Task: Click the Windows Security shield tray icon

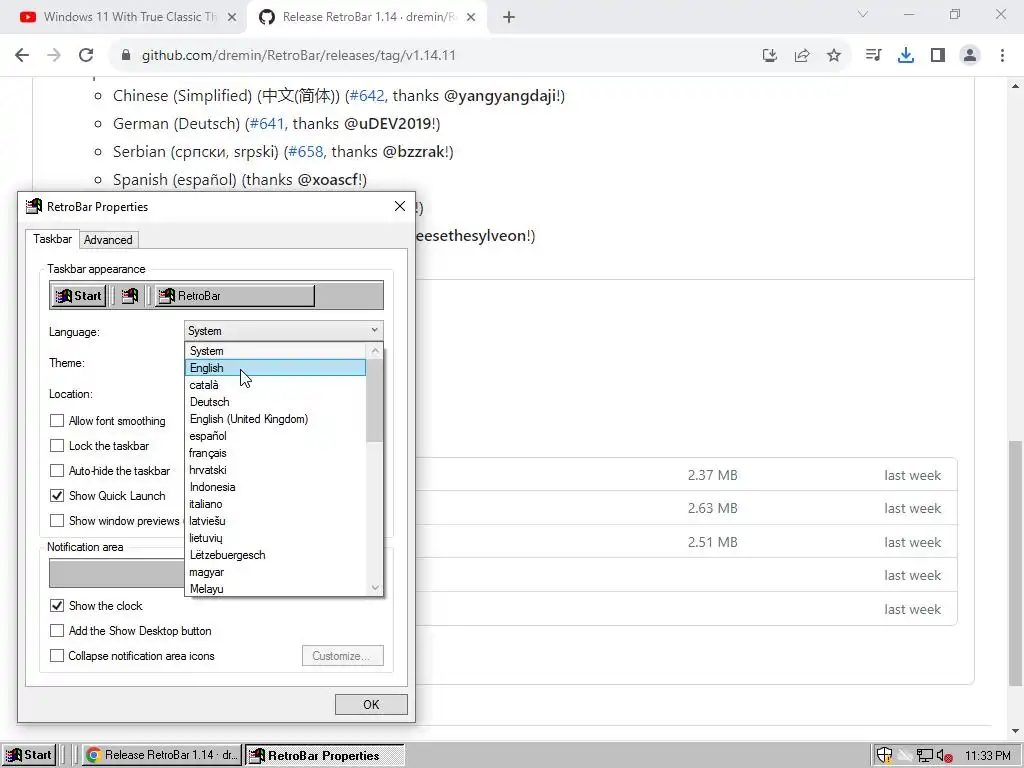Action: [x=884, y=756]
